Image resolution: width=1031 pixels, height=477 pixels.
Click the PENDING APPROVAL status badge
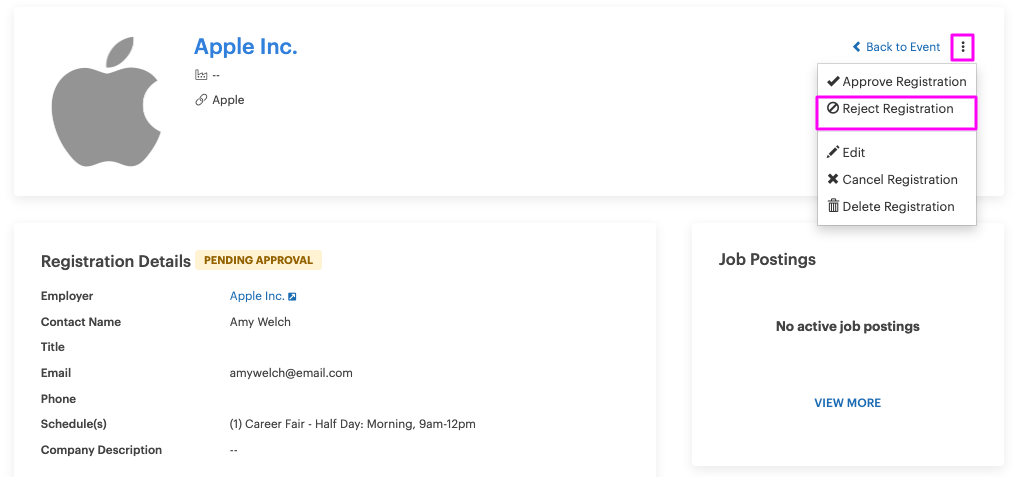click(x=258, y=260)
